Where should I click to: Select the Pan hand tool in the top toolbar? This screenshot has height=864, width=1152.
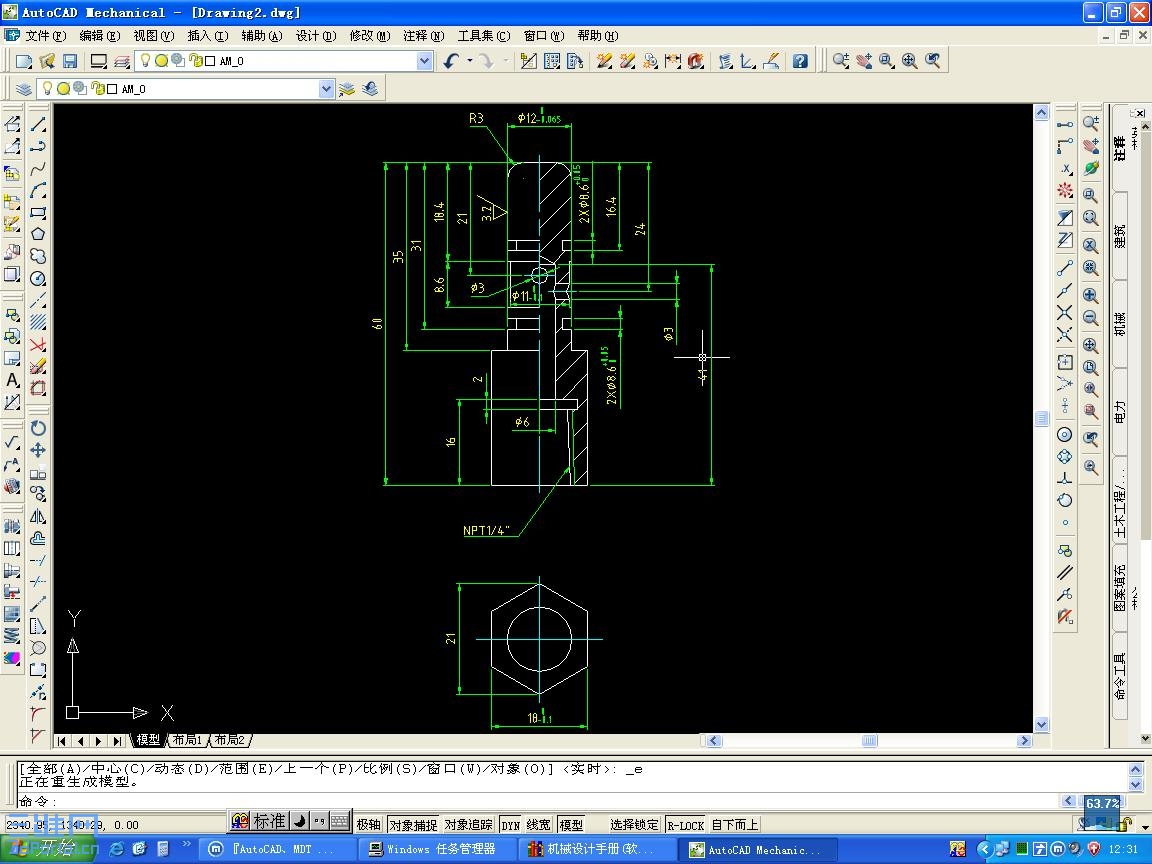864,61
